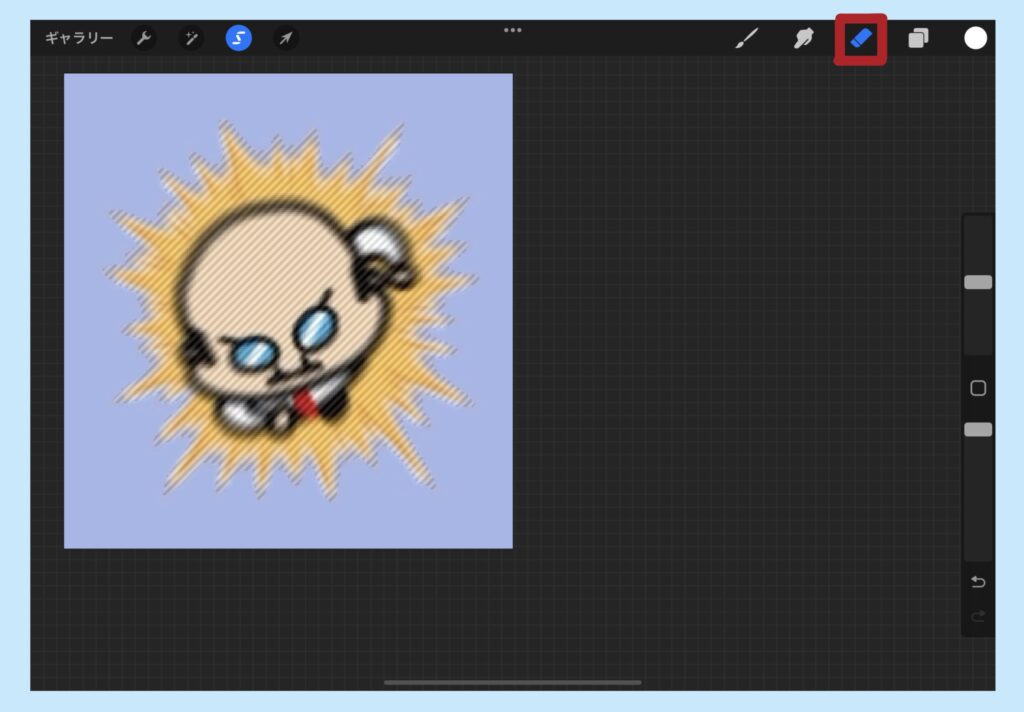Open the Layers panel

click(x=918, y=39)
